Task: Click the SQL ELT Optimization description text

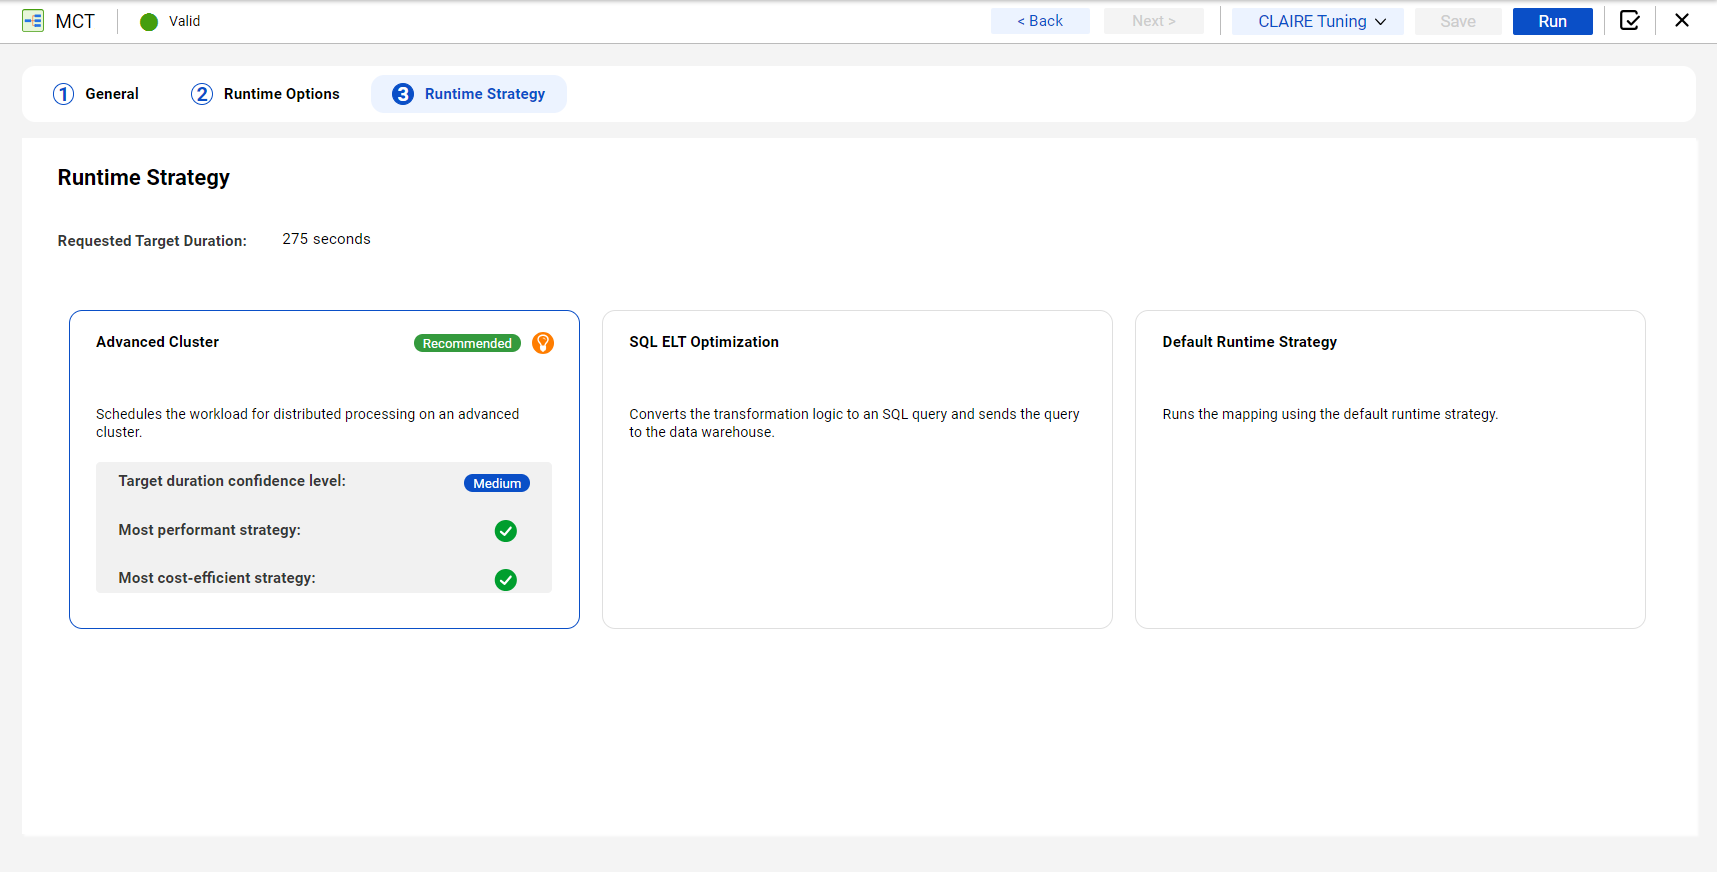Action: pyautogui.click(x=854, y=423)
